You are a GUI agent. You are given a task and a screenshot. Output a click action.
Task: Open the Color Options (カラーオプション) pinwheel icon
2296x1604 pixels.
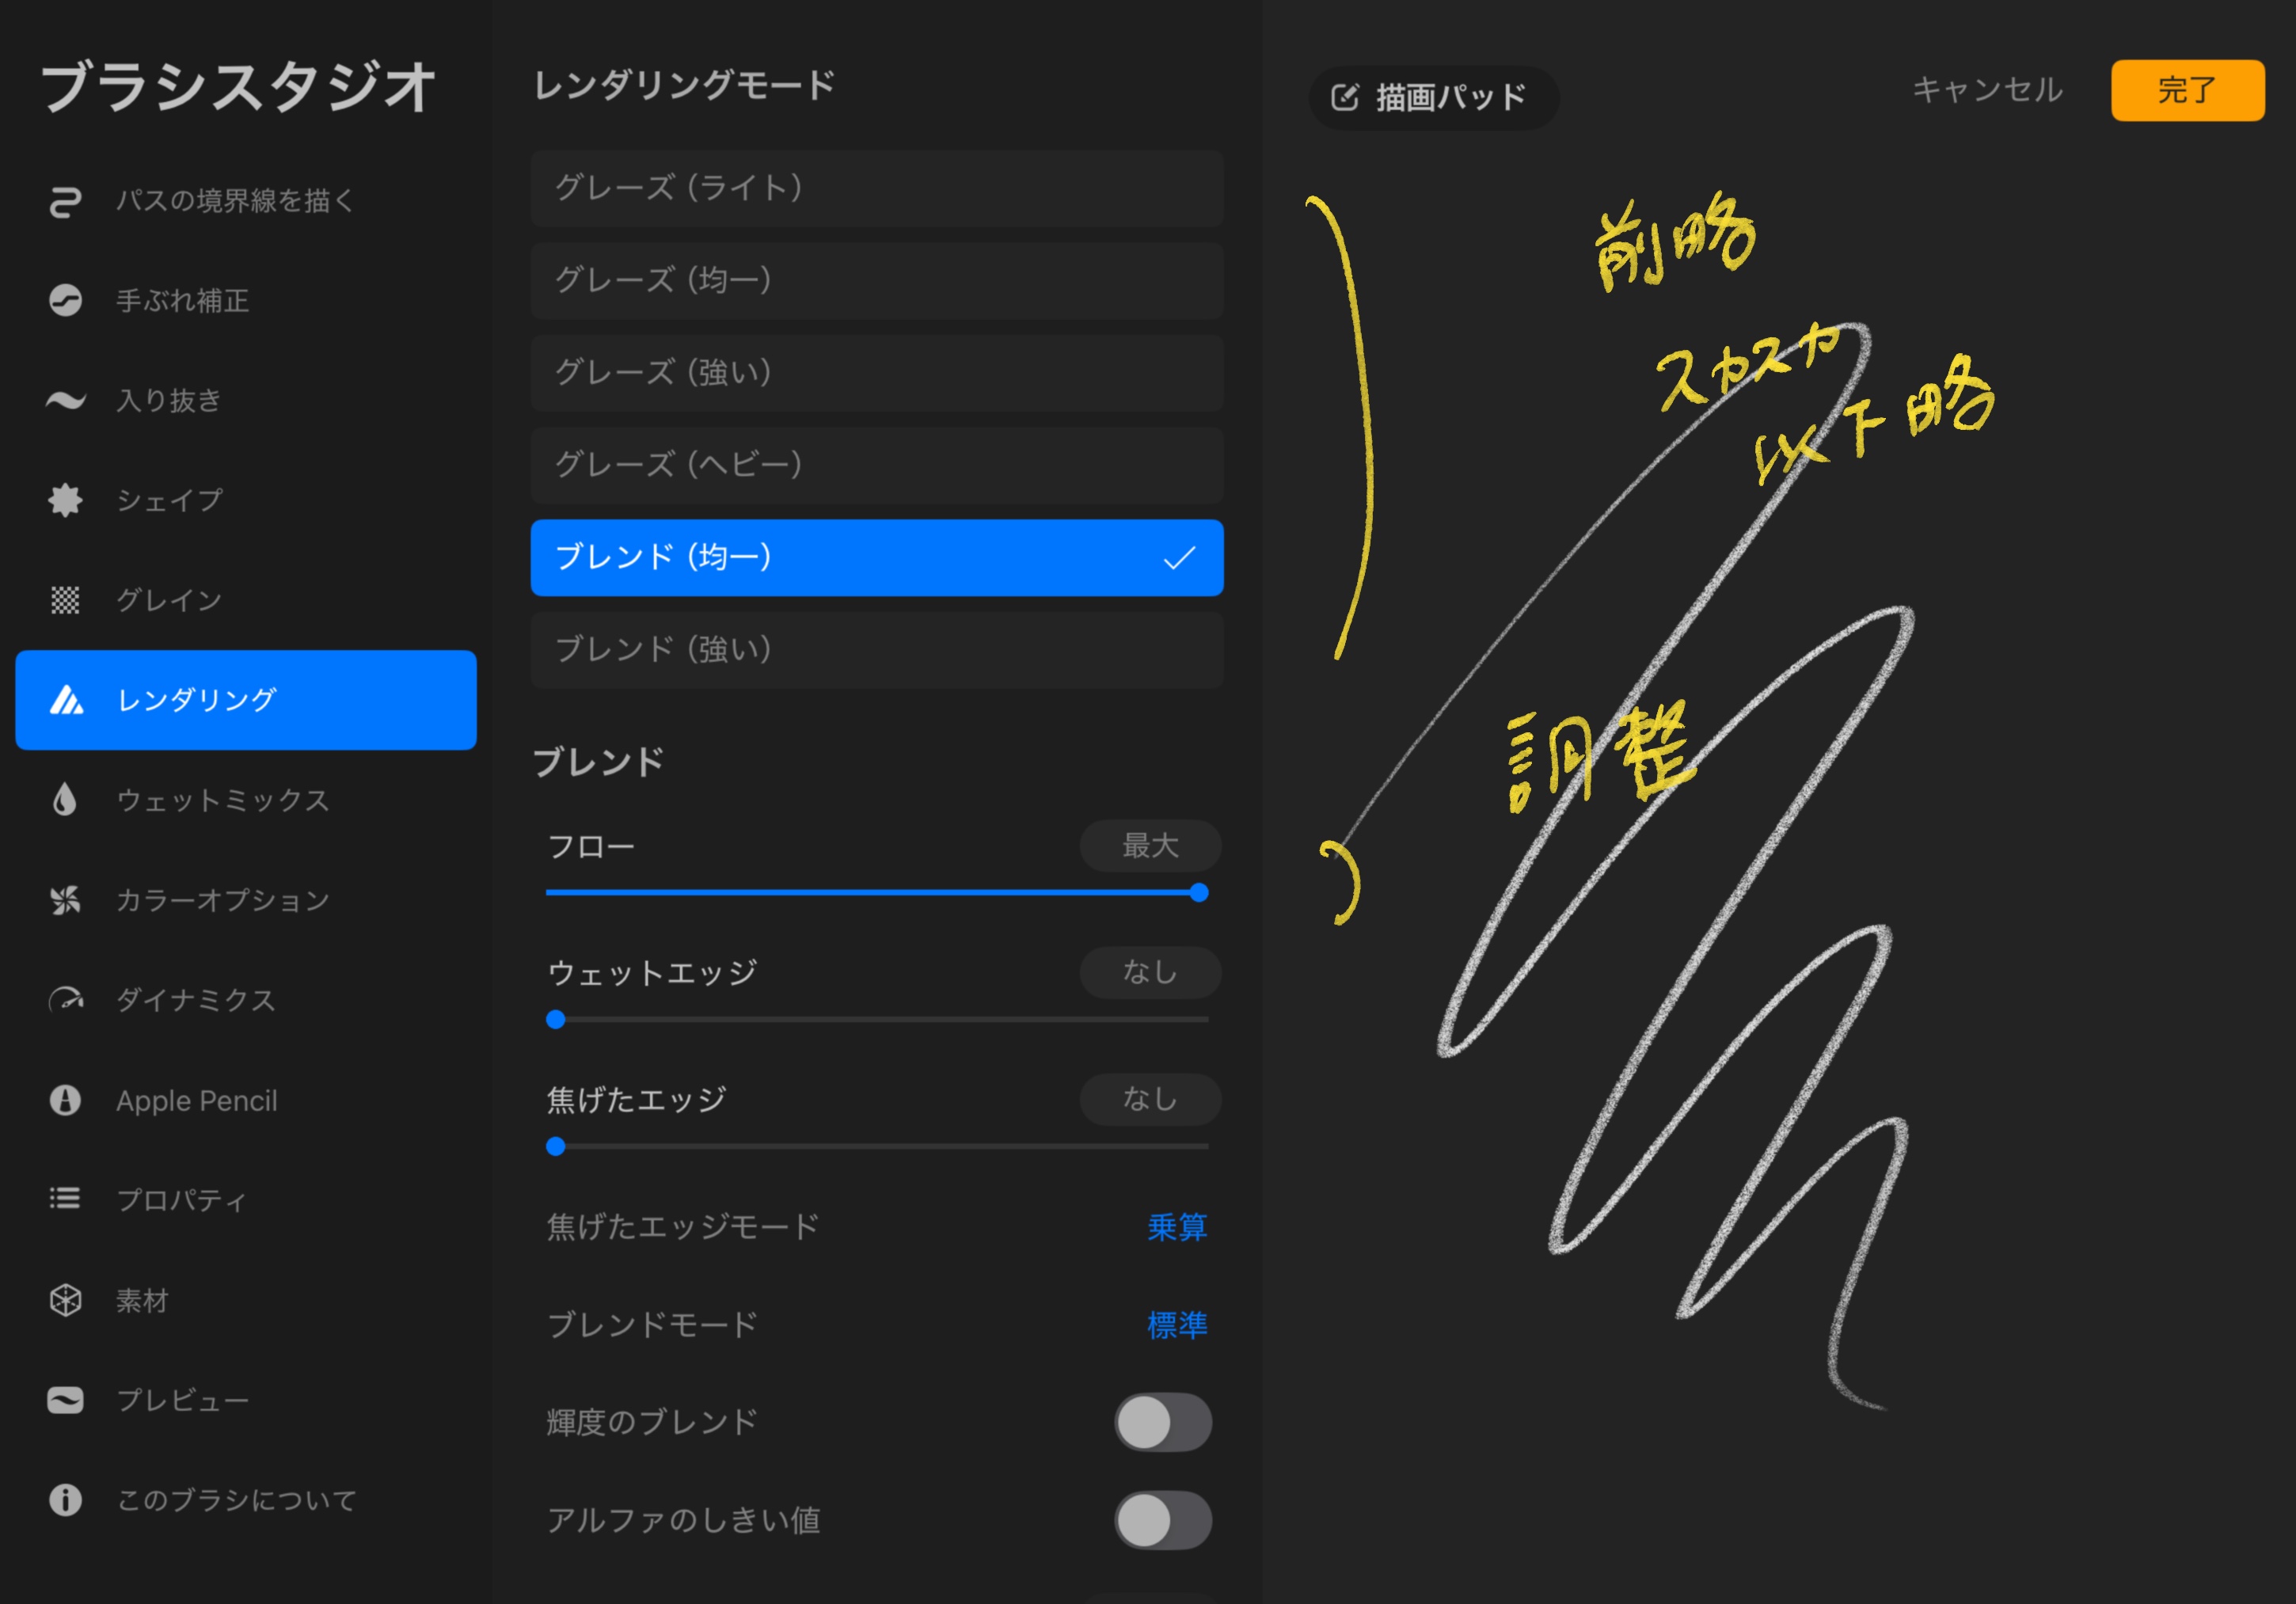[x=65, y=900]
